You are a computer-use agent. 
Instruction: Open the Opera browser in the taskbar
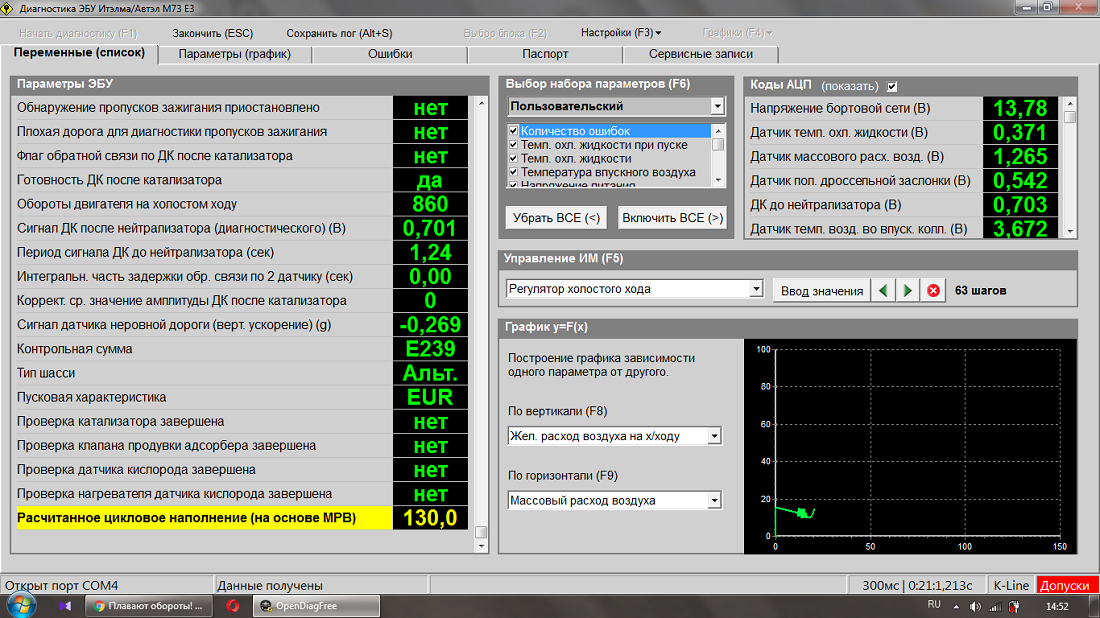[x=232, y=606]
